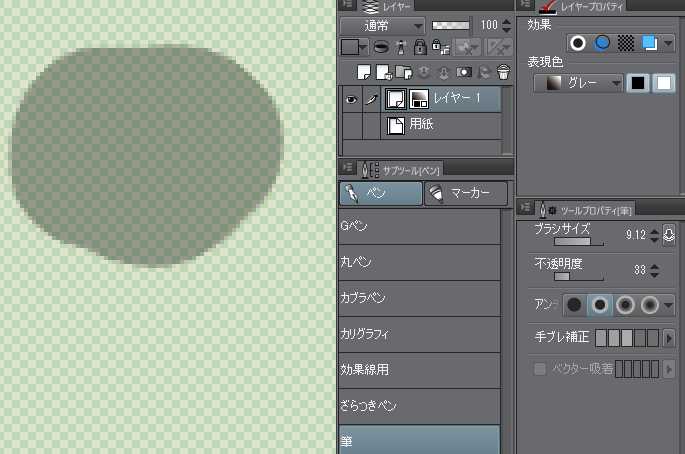This screenshot has height=454, width=685.
Task: Select the ペン sub tool tab
Action: 380,193
